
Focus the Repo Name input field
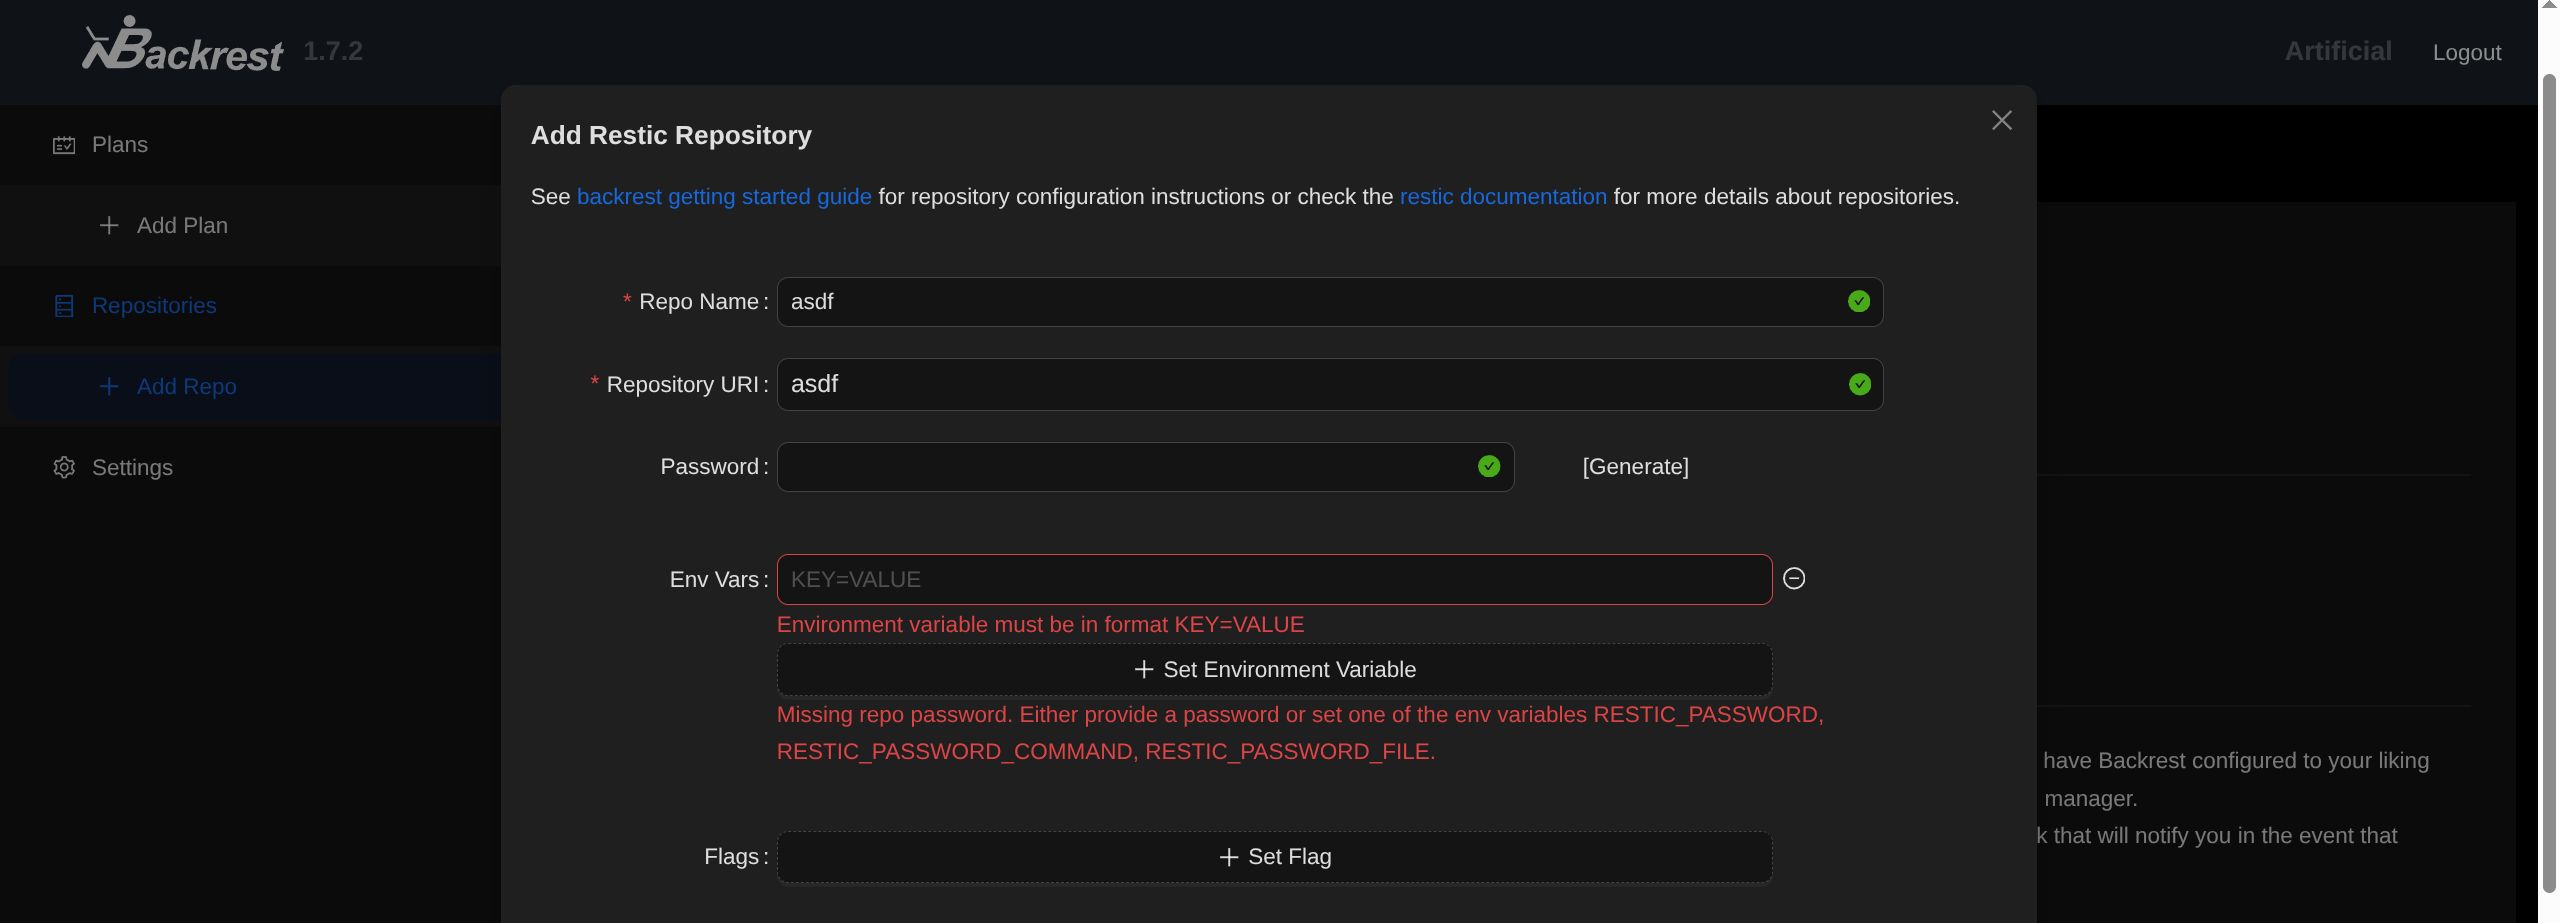1310,302
